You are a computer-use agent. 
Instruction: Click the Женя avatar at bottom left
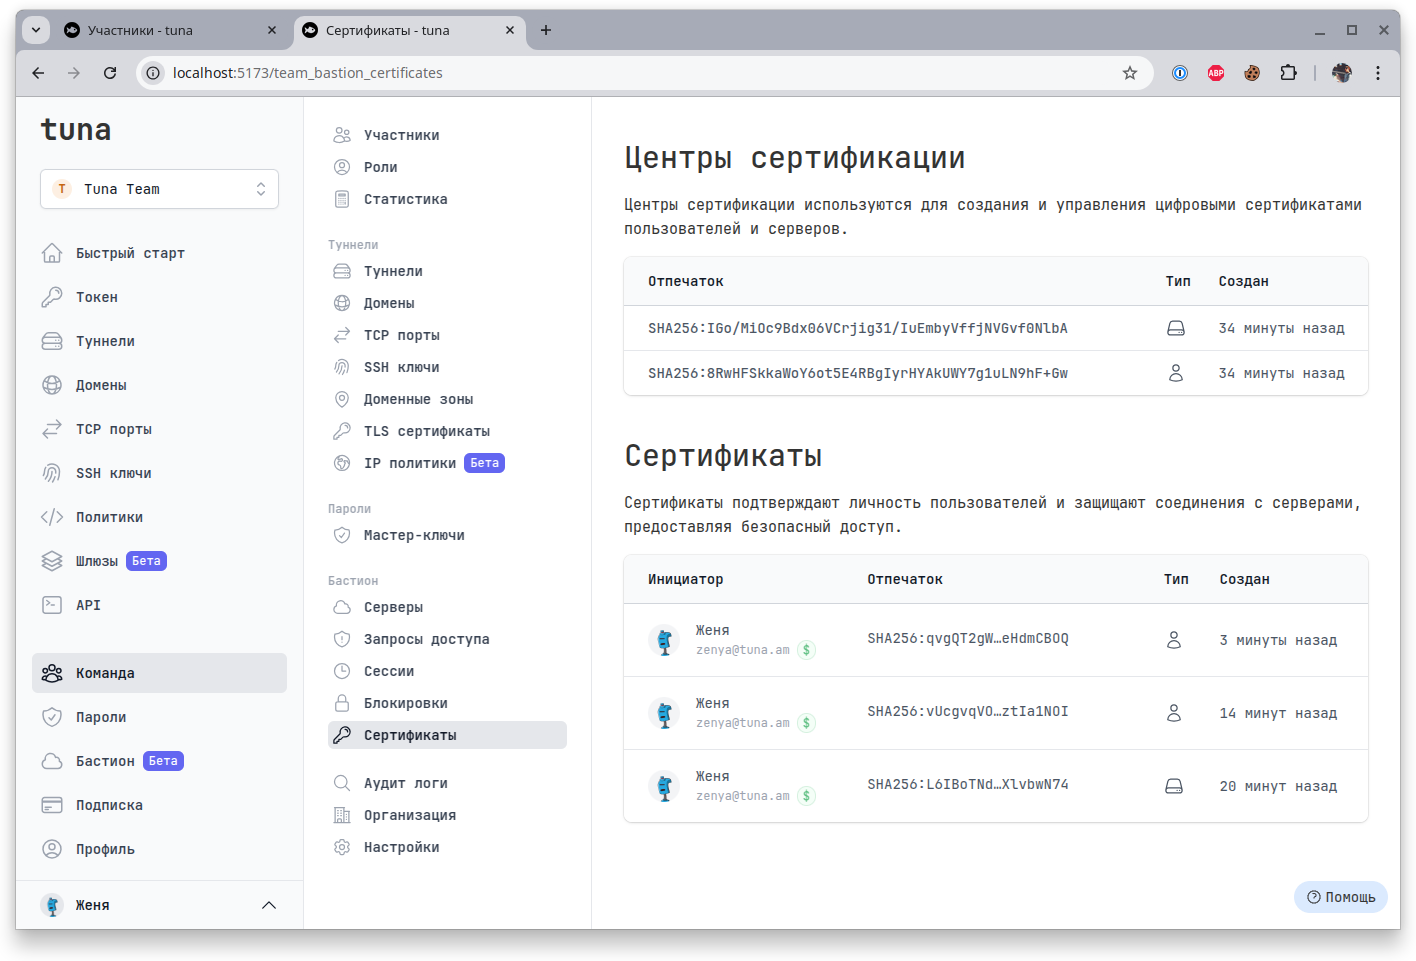[x=52, y=905]
